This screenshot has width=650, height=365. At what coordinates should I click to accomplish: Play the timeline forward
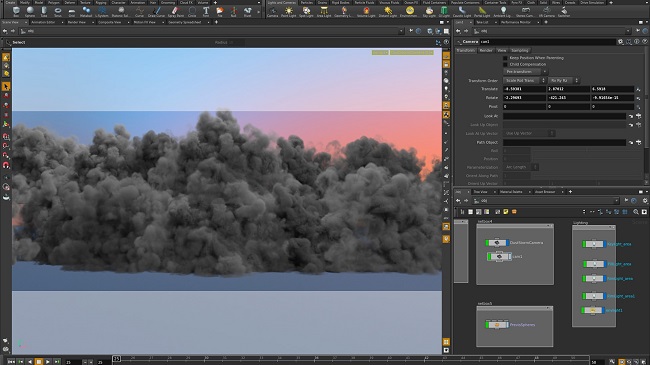coord(48,362)
